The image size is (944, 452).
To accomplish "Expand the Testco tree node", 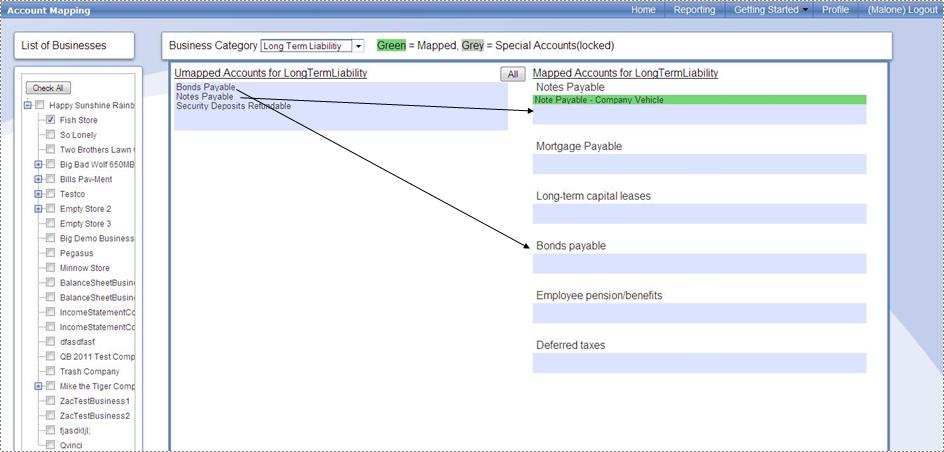I will coord(39,194).
